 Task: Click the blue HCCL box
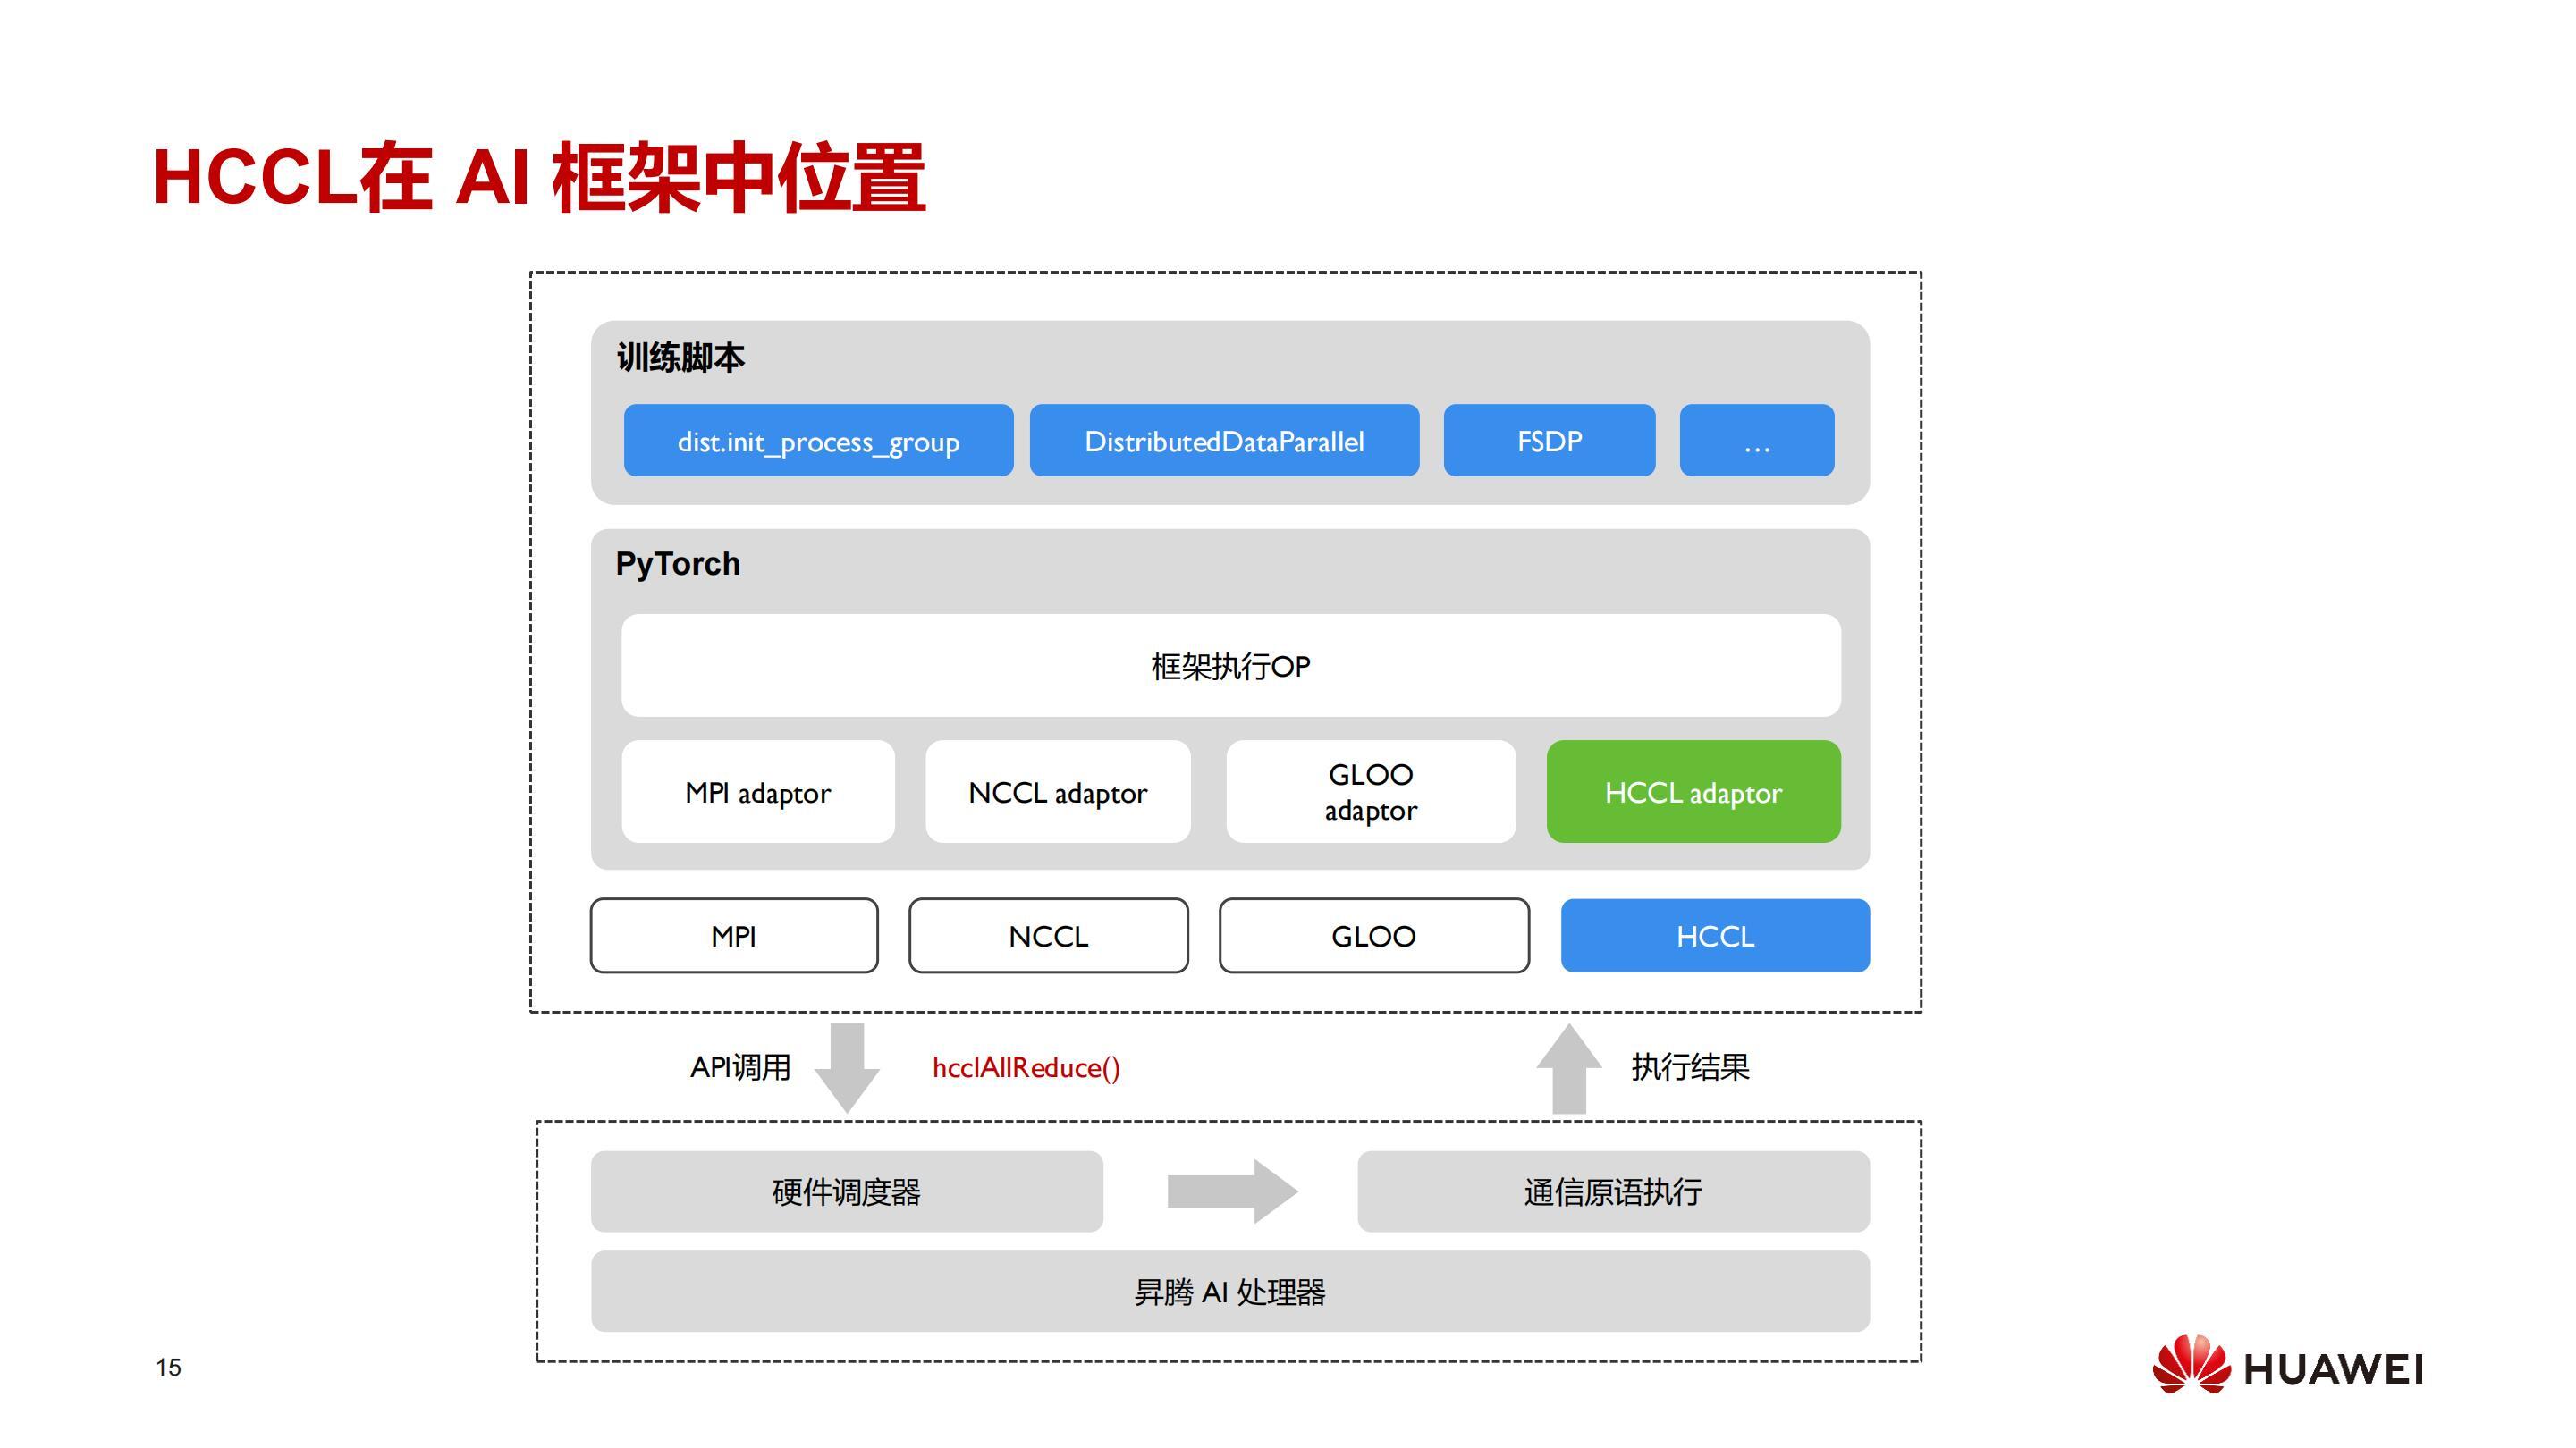coord(1715,935)
